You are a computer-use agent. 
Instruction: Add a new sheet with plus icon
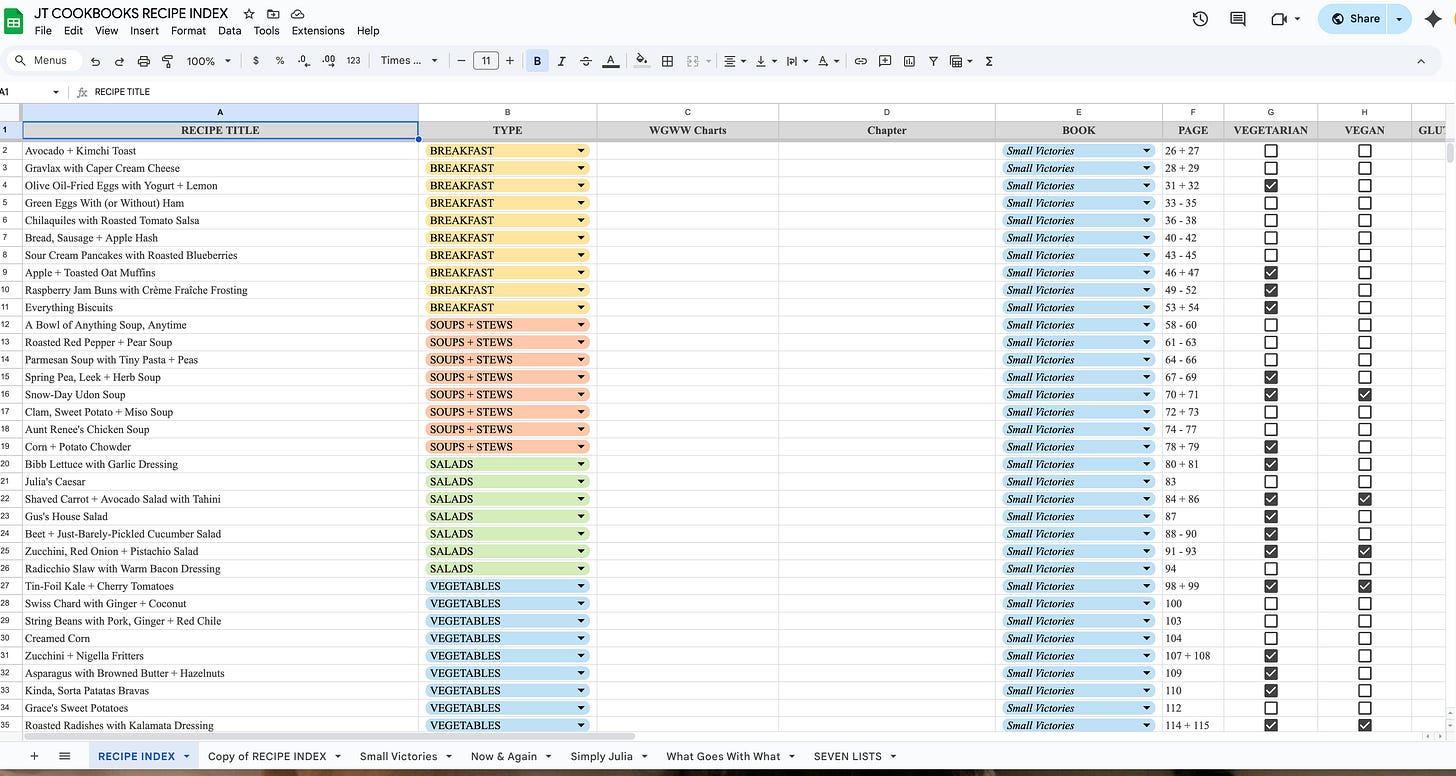pos(34,756)
